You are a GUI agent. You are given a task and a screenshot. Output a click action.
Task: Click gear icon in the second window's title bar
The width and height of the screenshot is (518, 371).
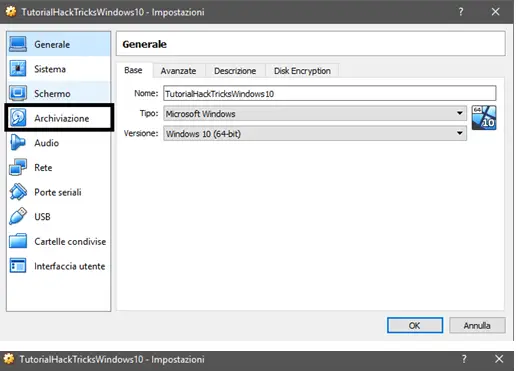click(9, 359)
